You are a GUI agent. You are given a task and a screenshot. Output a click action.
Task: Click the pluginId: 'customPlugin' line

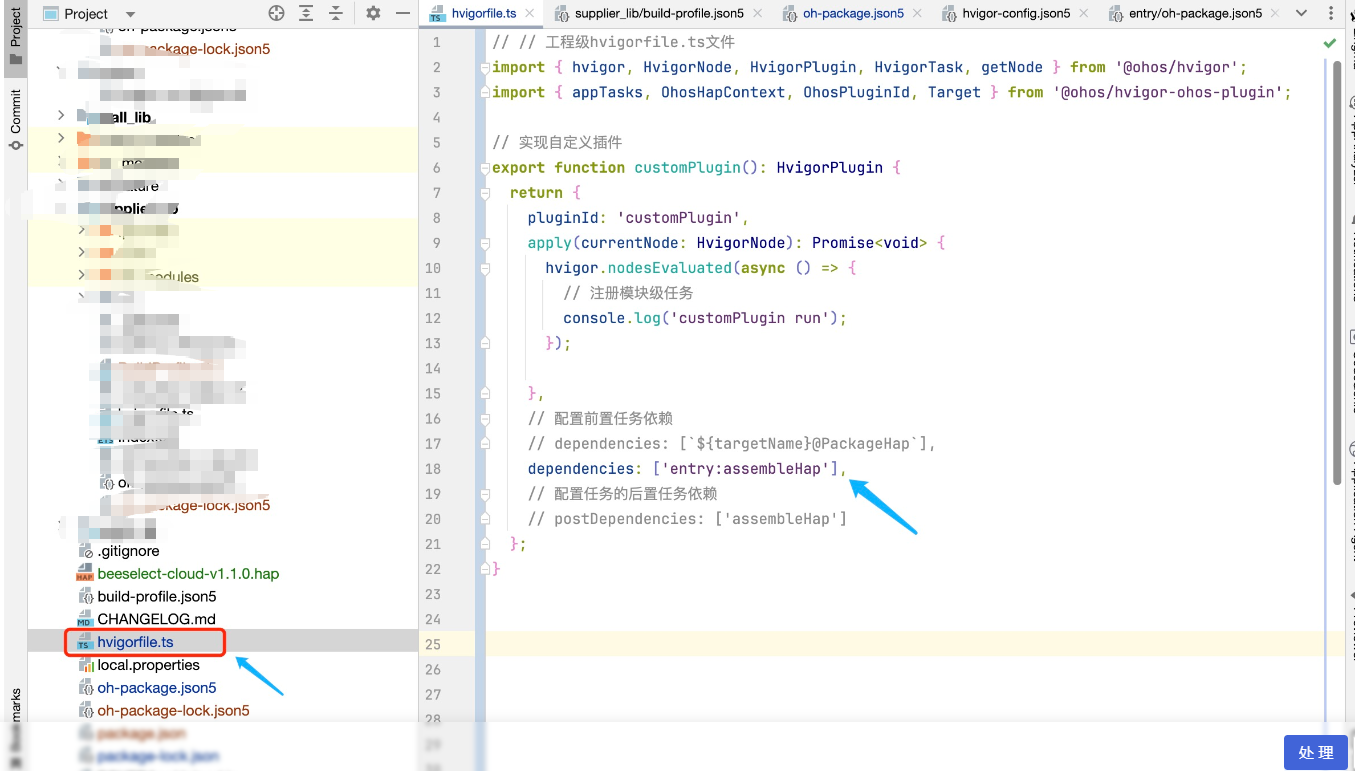click(x=638, y=217)
